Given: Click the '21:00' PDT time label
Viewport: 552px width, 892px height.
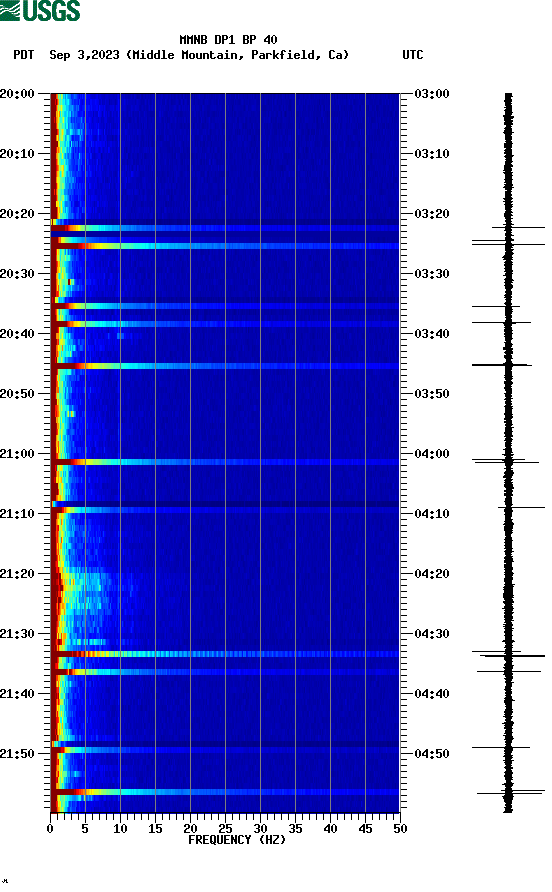Looking at the screenshot, I should click(17, 454).
